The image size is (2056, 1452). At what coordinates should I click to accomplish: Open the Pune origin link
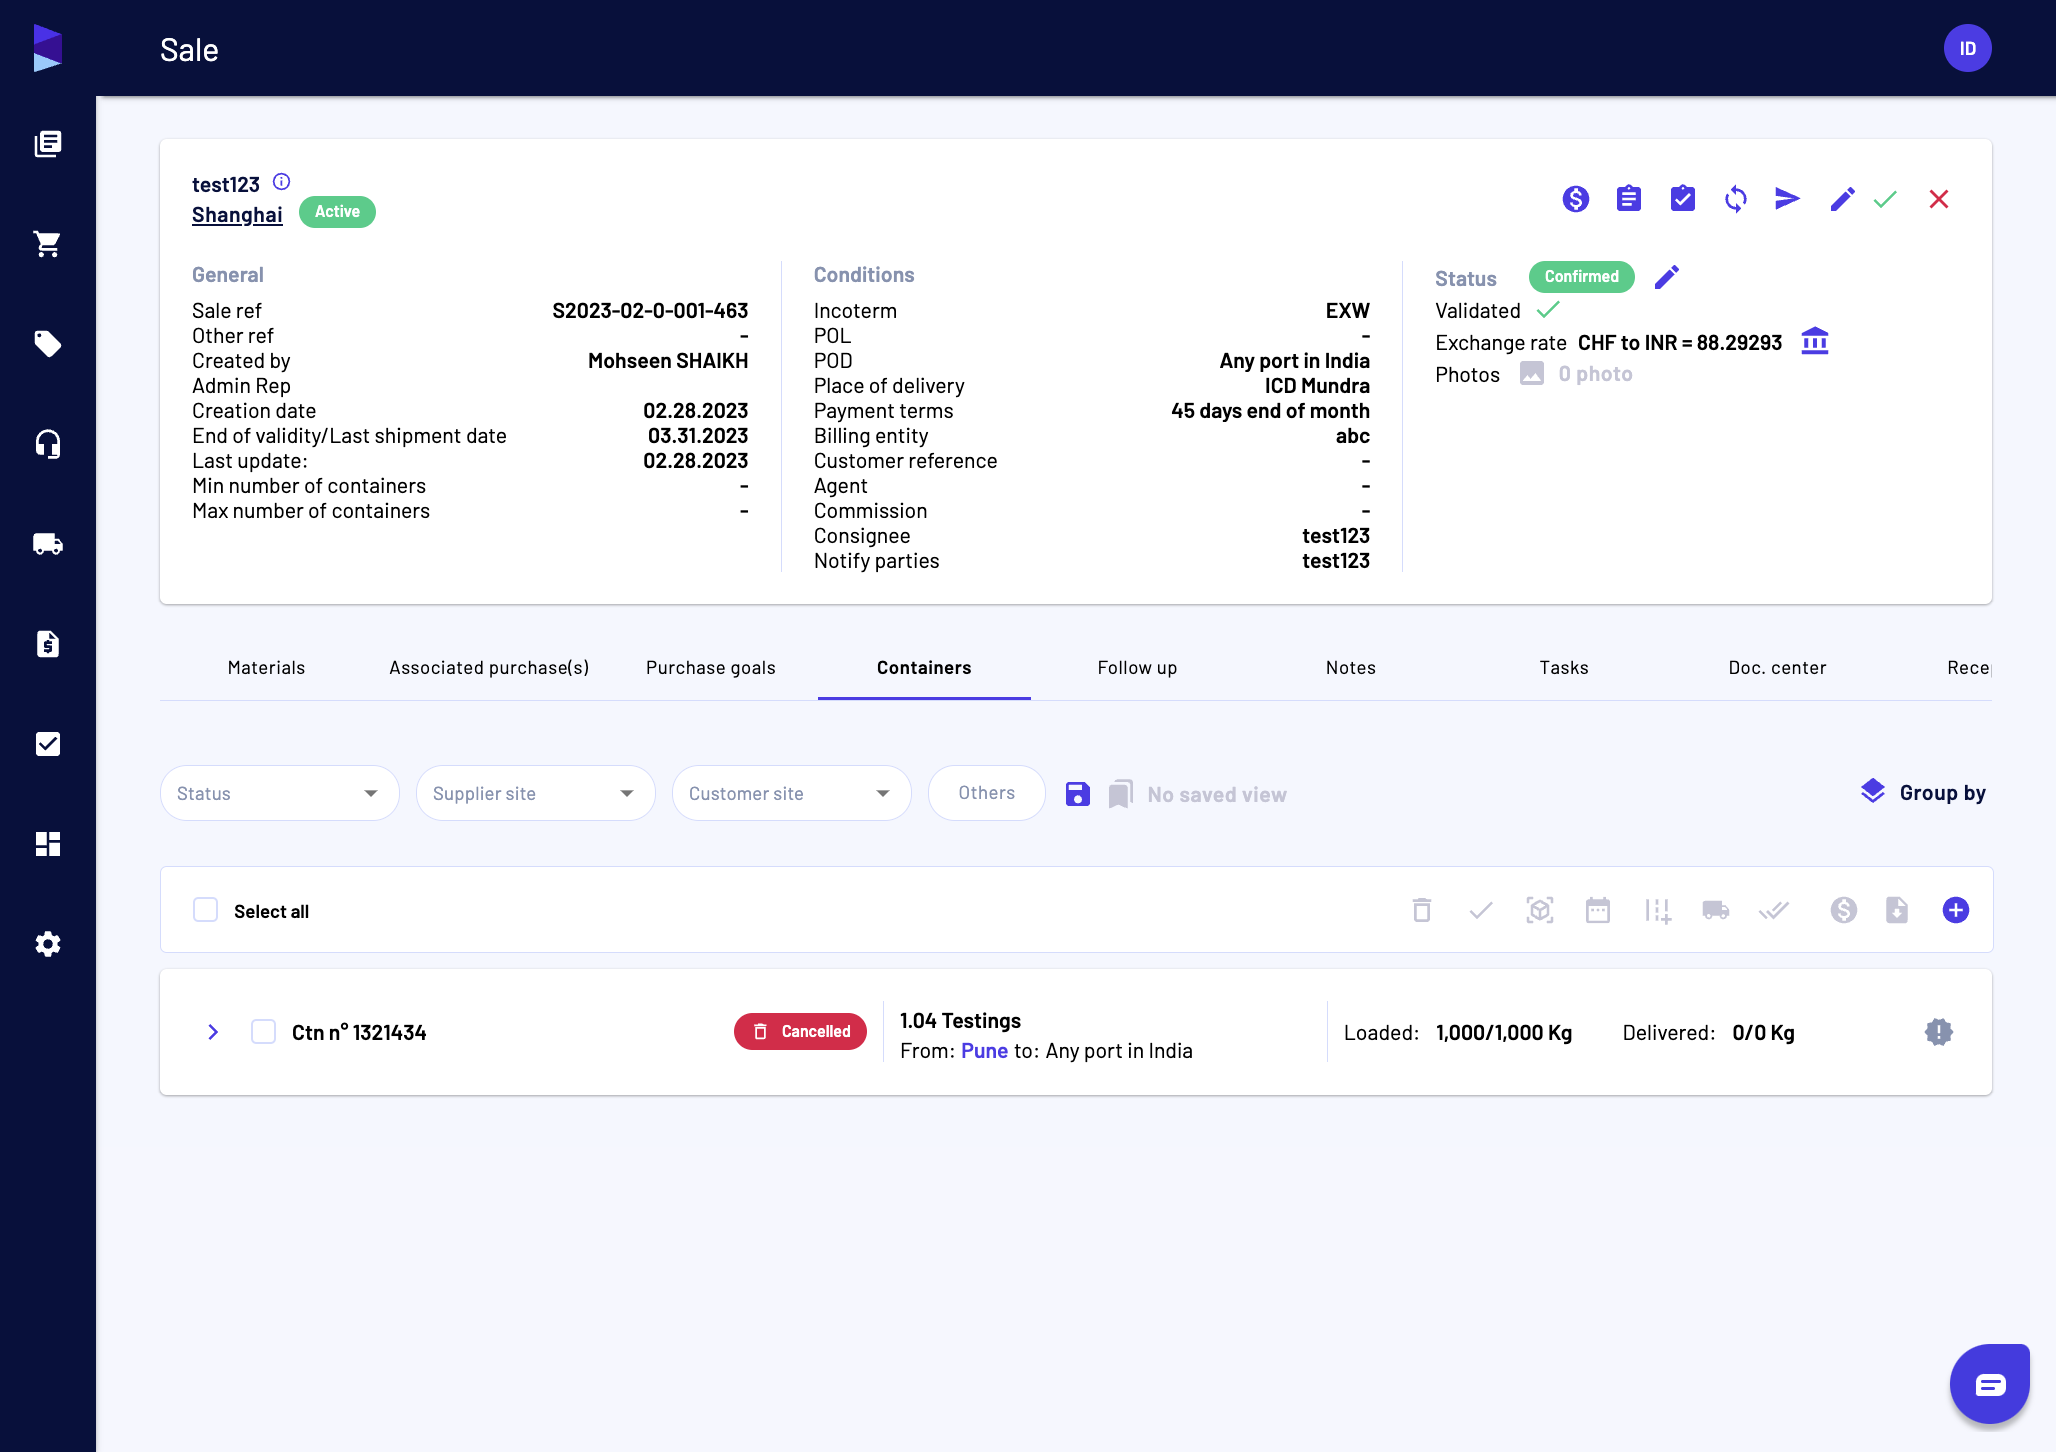coord(984,1051)
